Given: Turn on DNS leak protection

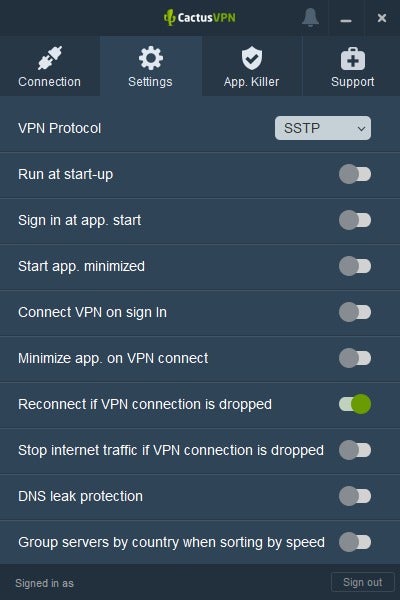Looking at the screenshot, I should coord(355,496).
